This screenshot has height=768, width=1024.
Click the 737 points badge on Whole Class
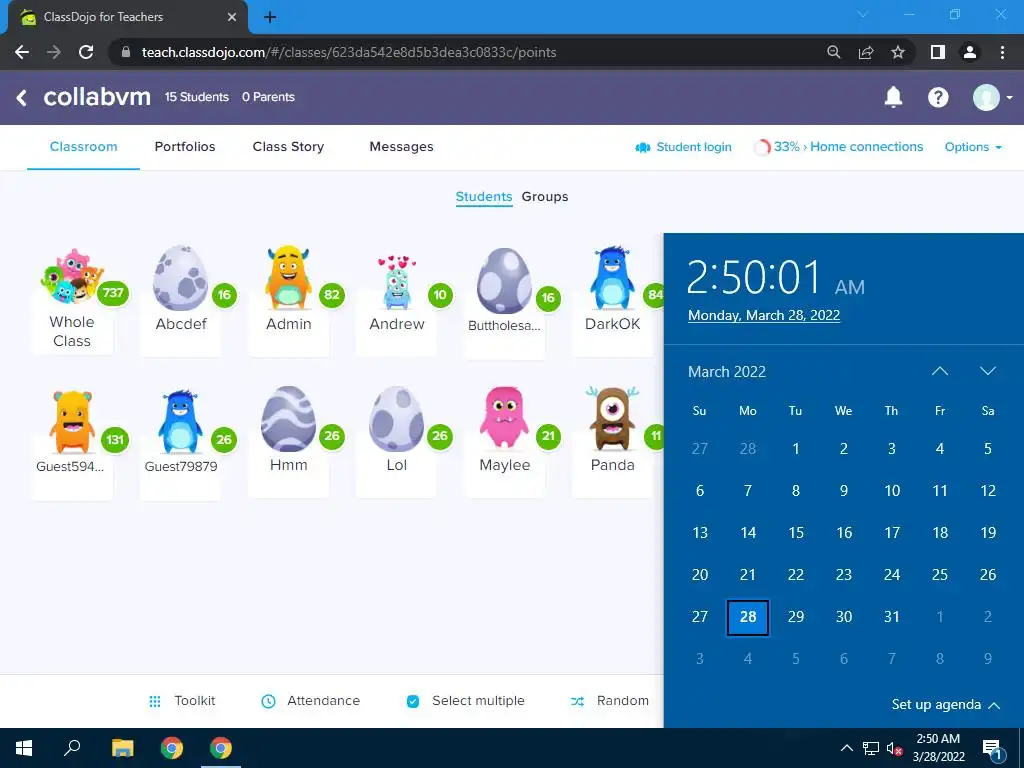(x=113, y=293)
